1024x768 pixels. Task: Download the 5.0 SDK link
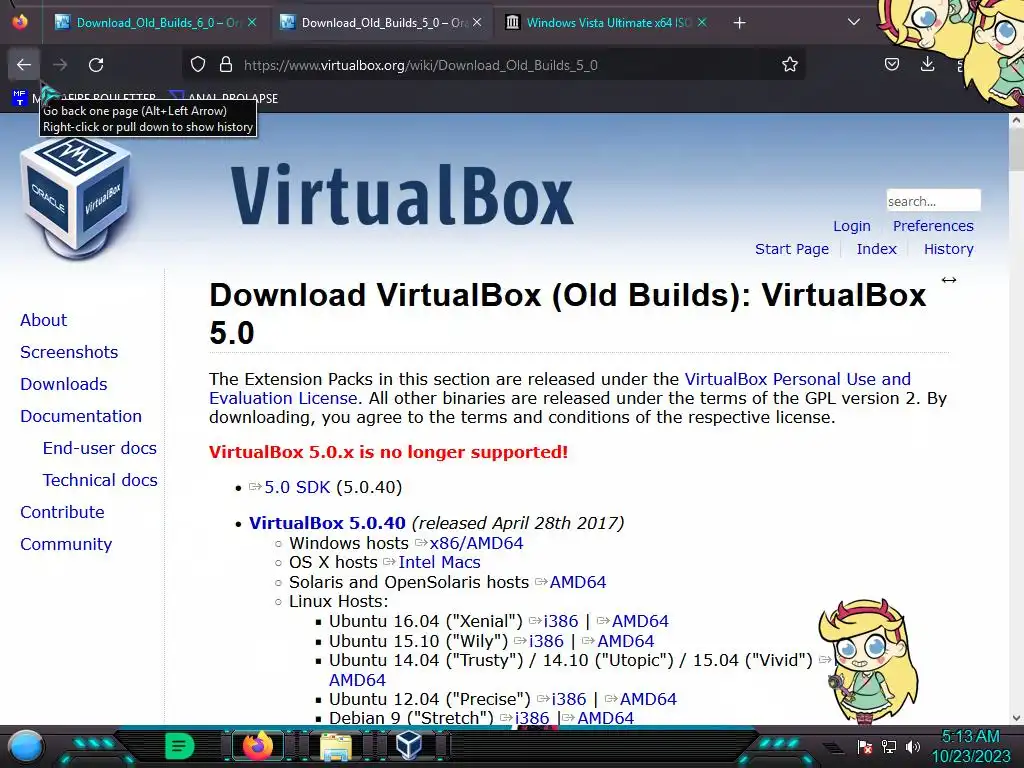point(296,487)
